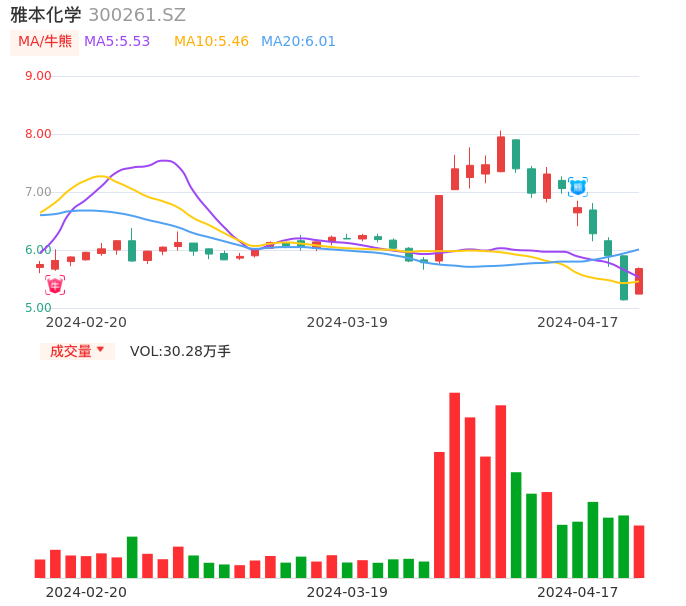The height and width of the screenshot is (606, 686).
Task: Click the stock name 雅本化学
Action: 46,15
